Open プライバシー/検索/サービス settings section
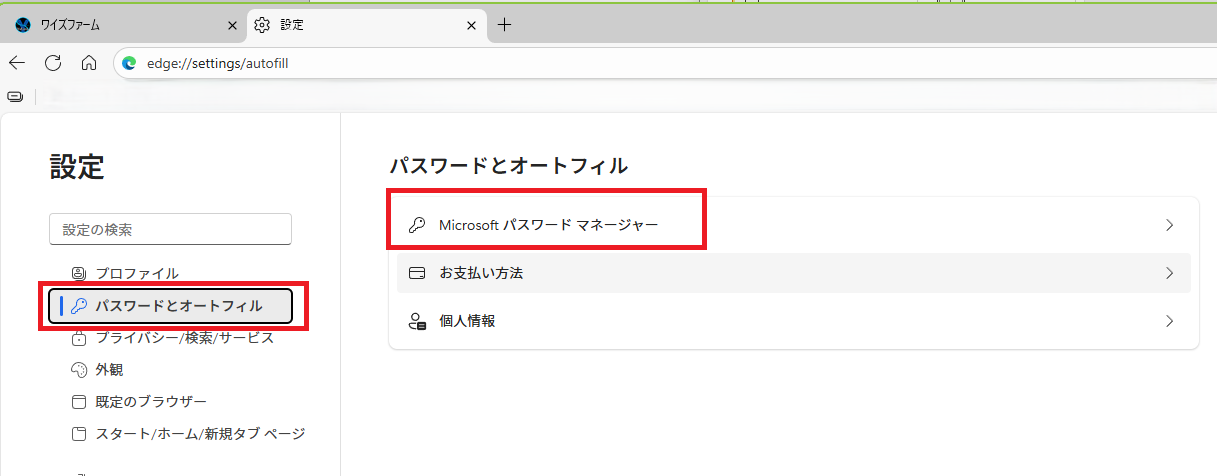The width and height of the screenshot is (1217, 476). (x=183, y=338)
